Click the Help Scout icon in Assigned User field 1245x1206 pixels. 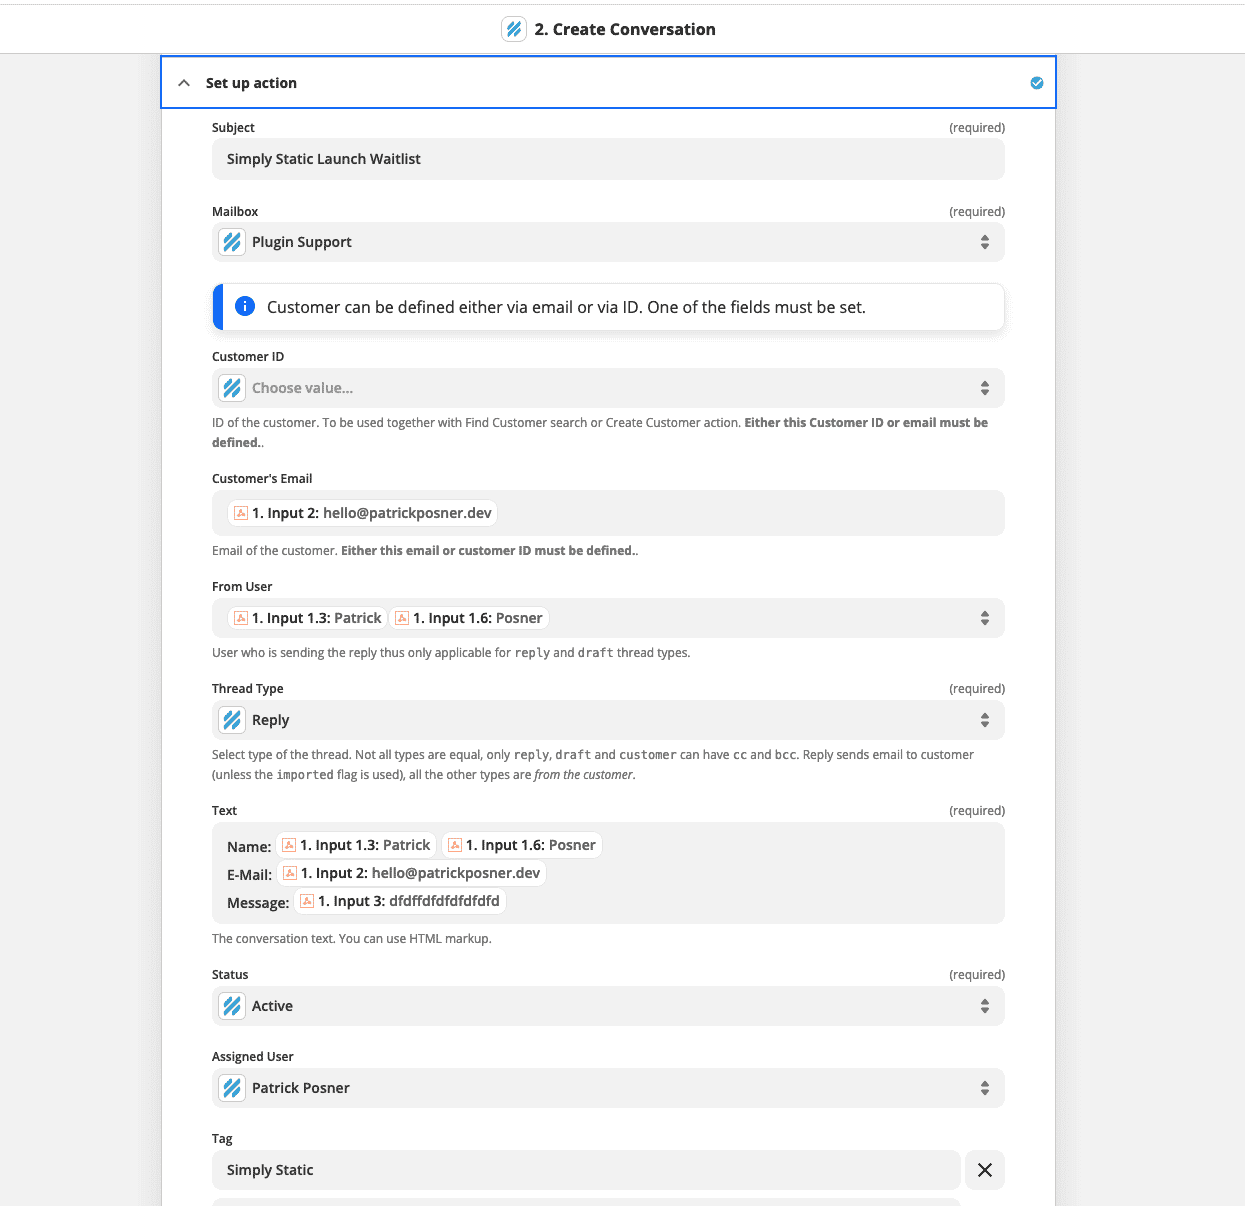(232, 1088)
